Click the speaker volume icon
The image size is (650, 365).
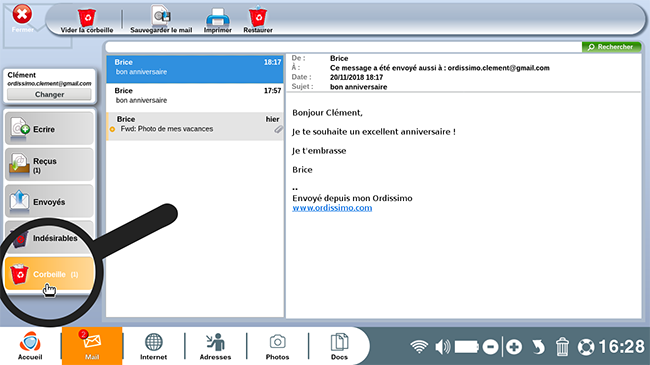[x=442, y=347]
